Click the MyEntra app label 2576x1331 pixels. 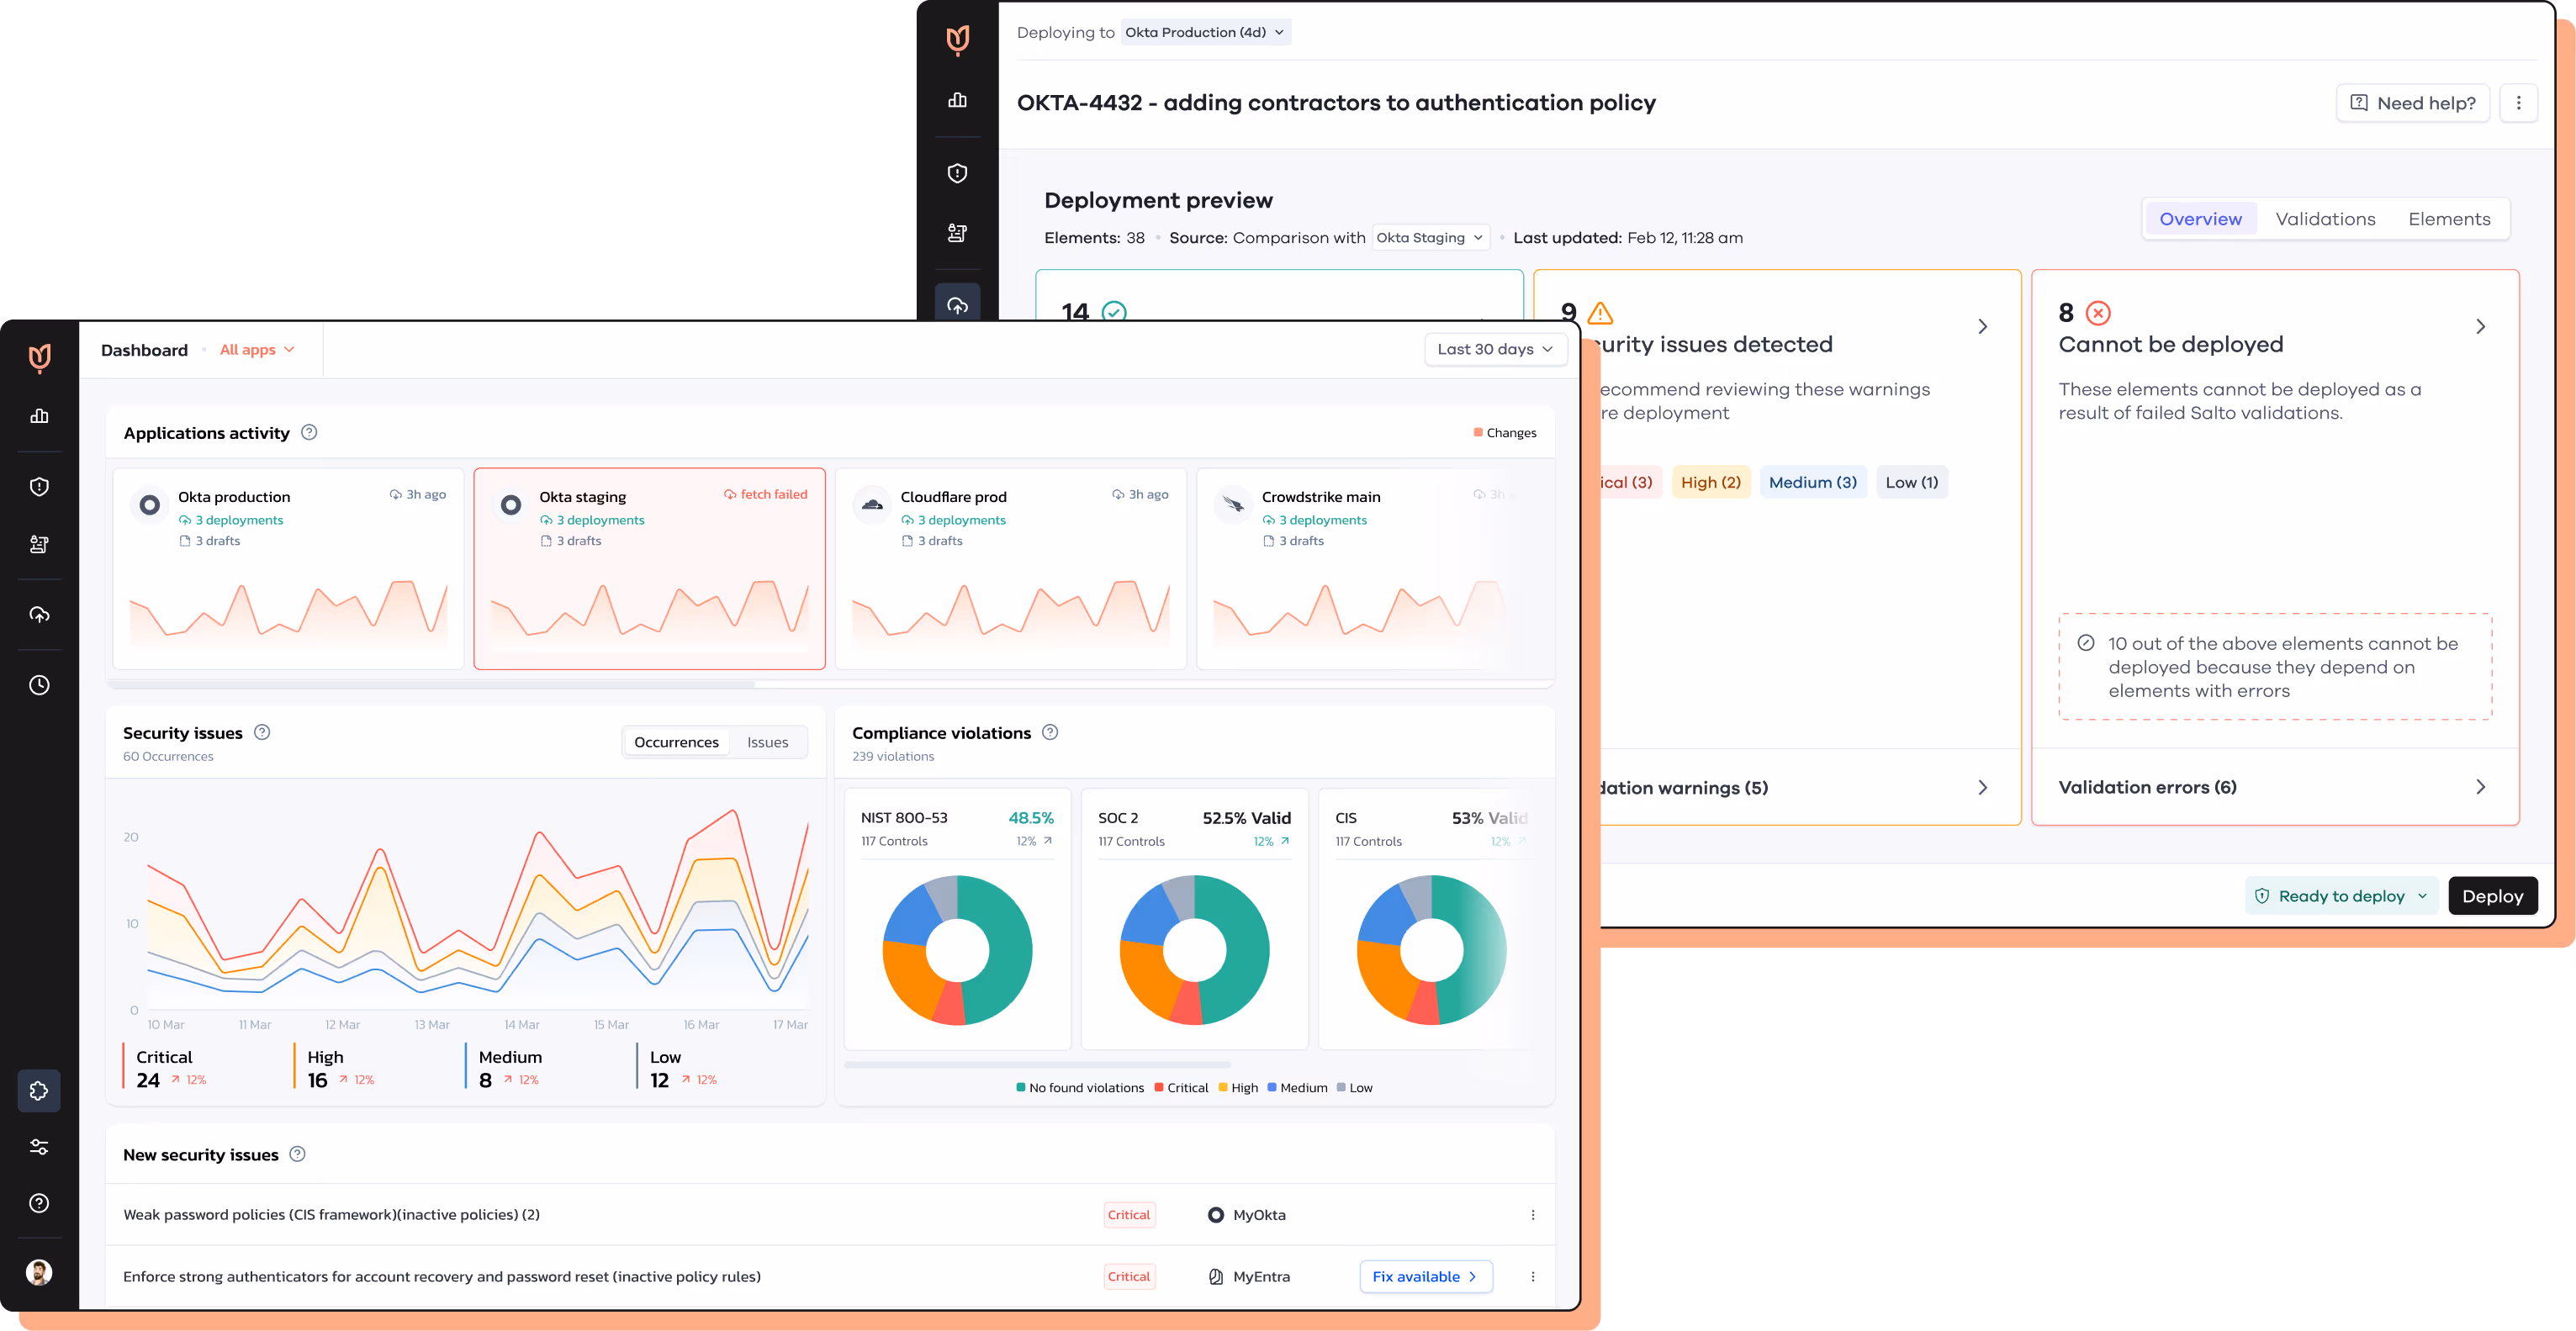coord(1261,1277)
